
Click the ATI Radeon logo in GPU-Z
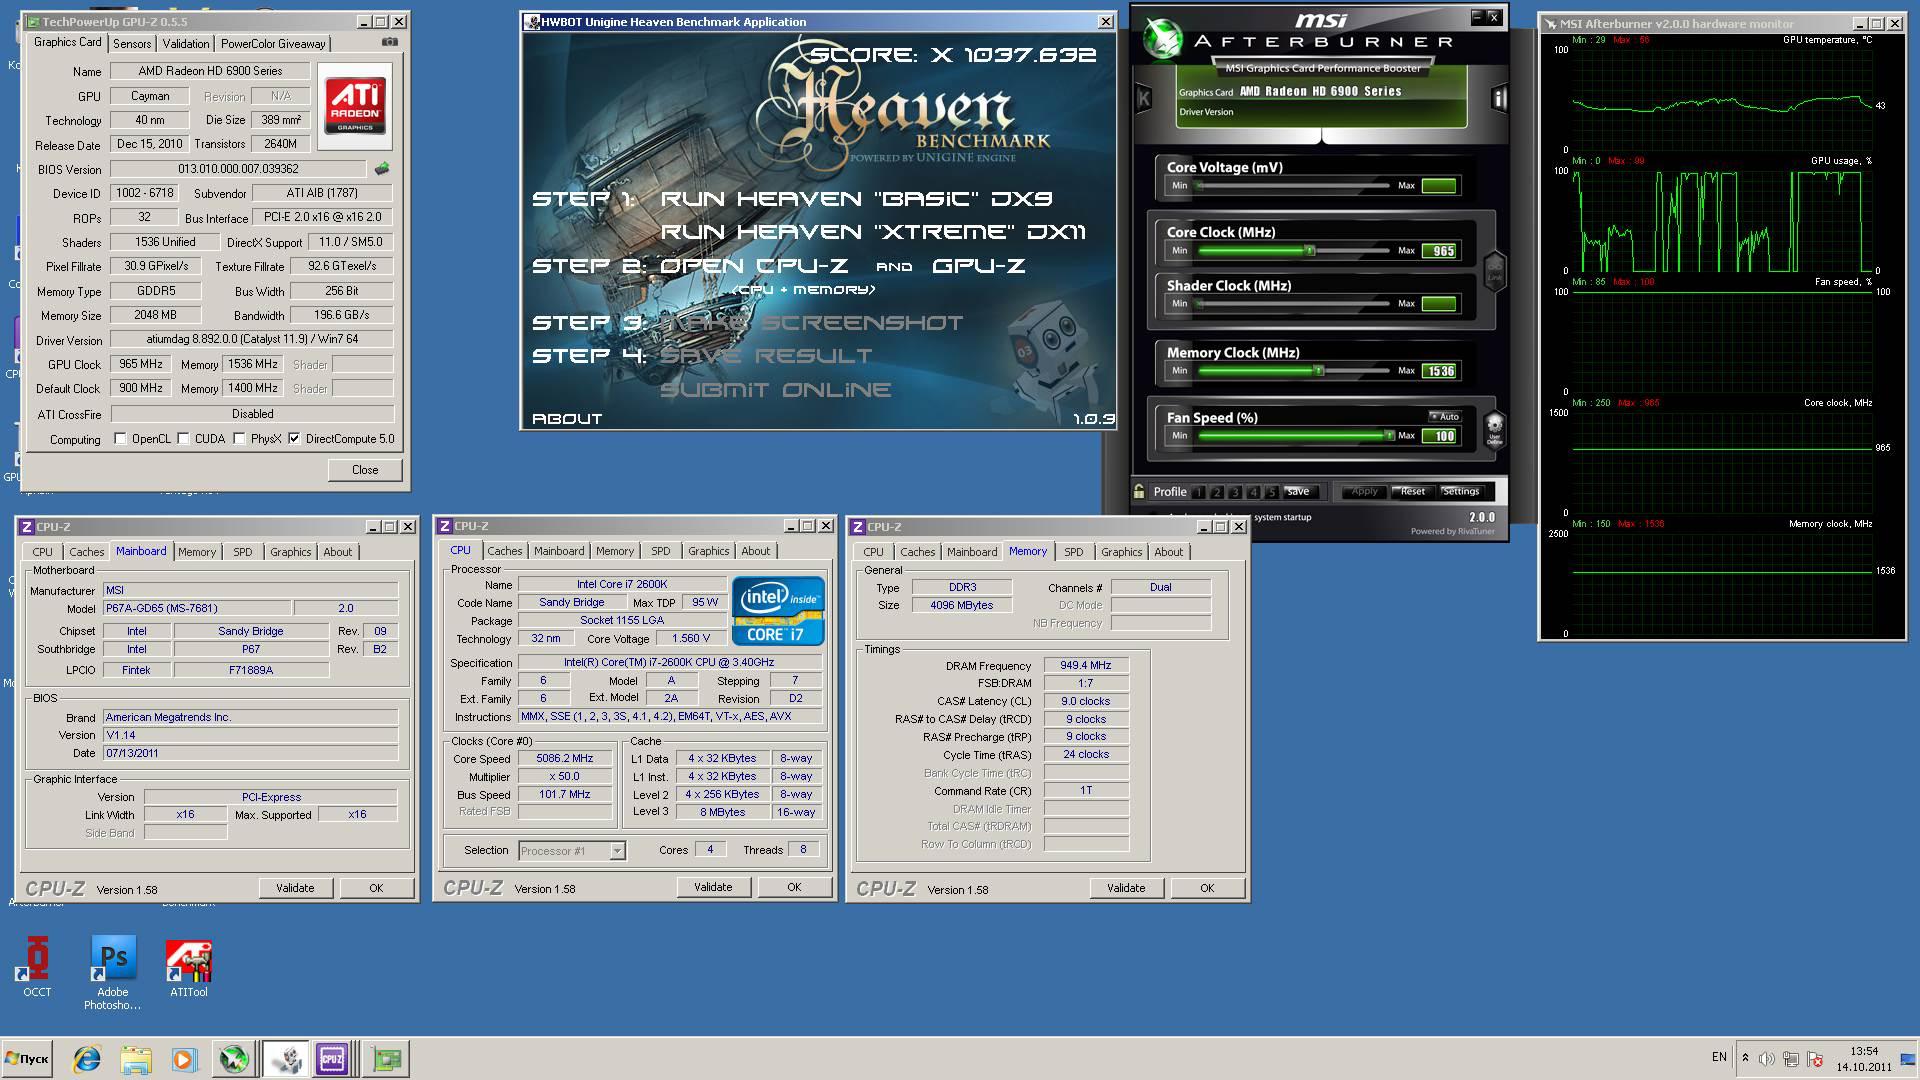pos(354,107)
